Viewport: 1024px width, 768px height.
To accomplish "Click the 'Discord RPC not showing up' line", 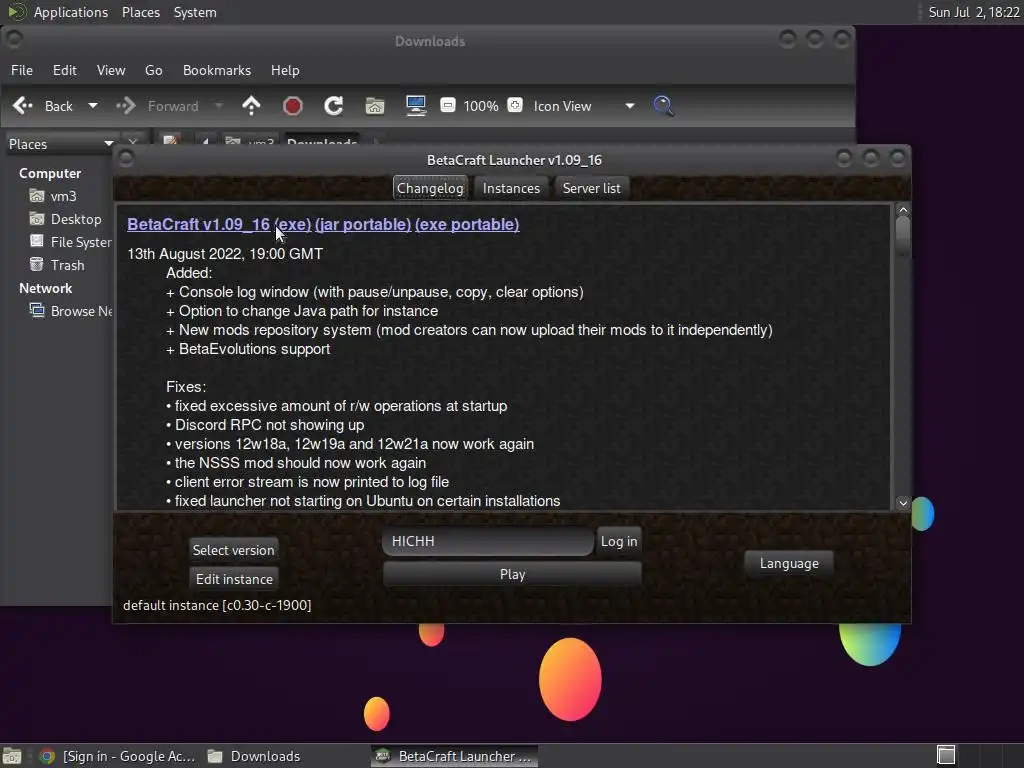I will coord(265,424).
